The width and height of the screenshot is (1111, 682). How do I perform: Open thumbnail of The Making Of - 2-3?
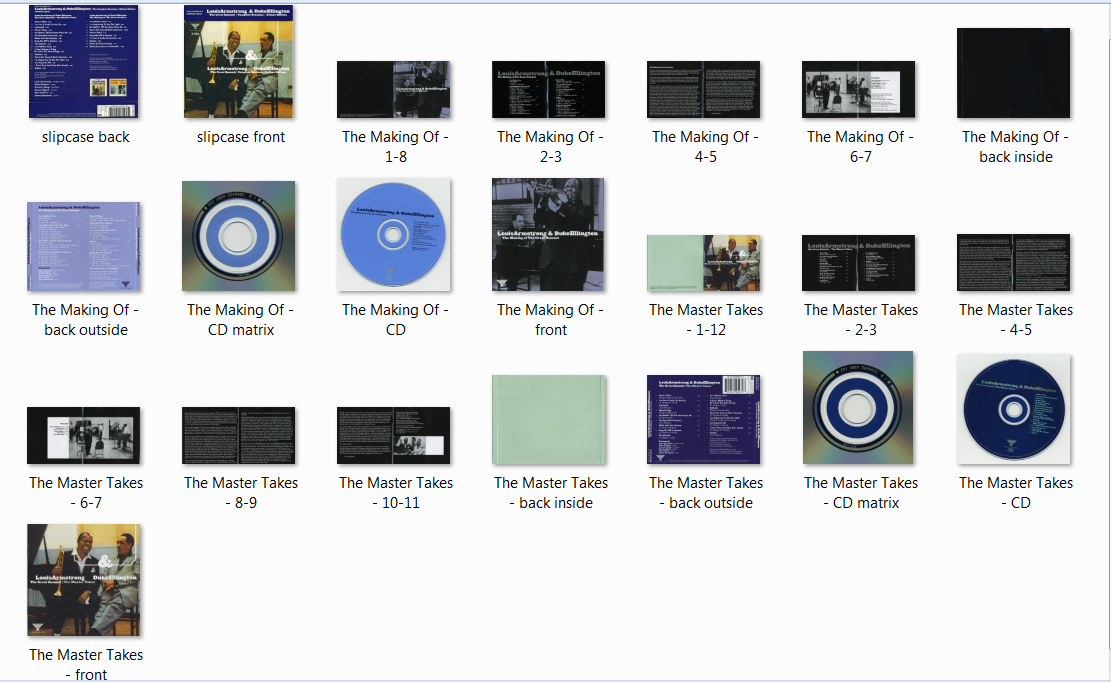coord(548,89)
